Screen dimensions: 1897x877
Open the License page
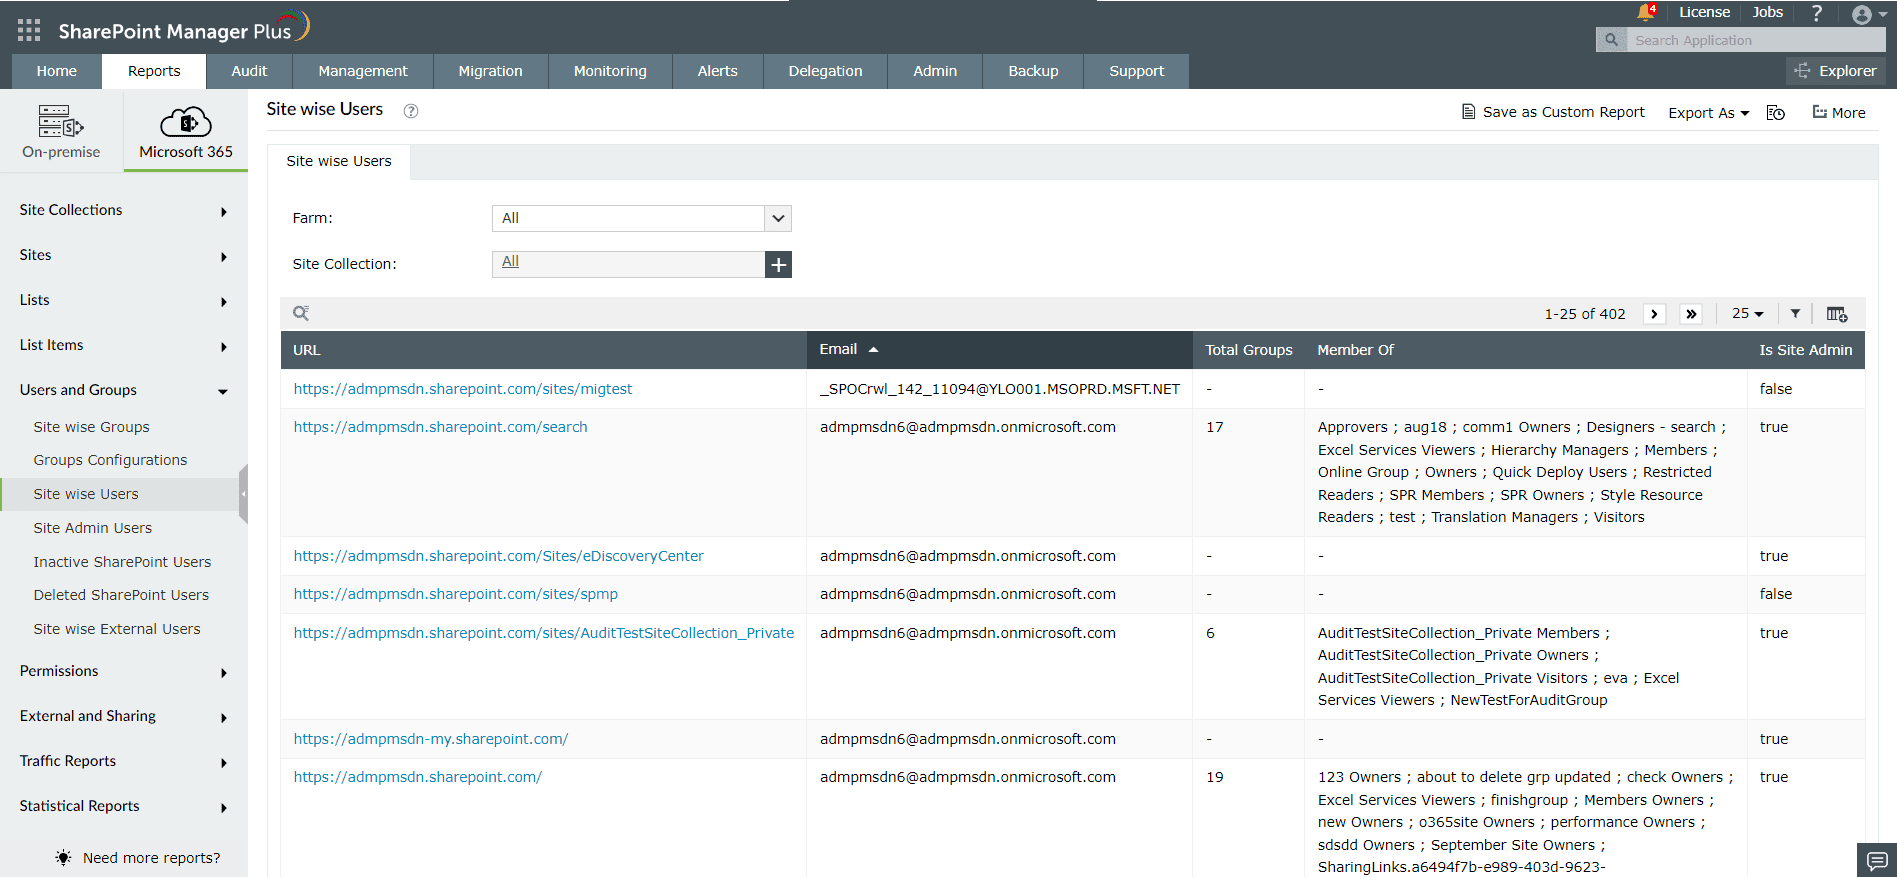click(x=1704, y=12)
